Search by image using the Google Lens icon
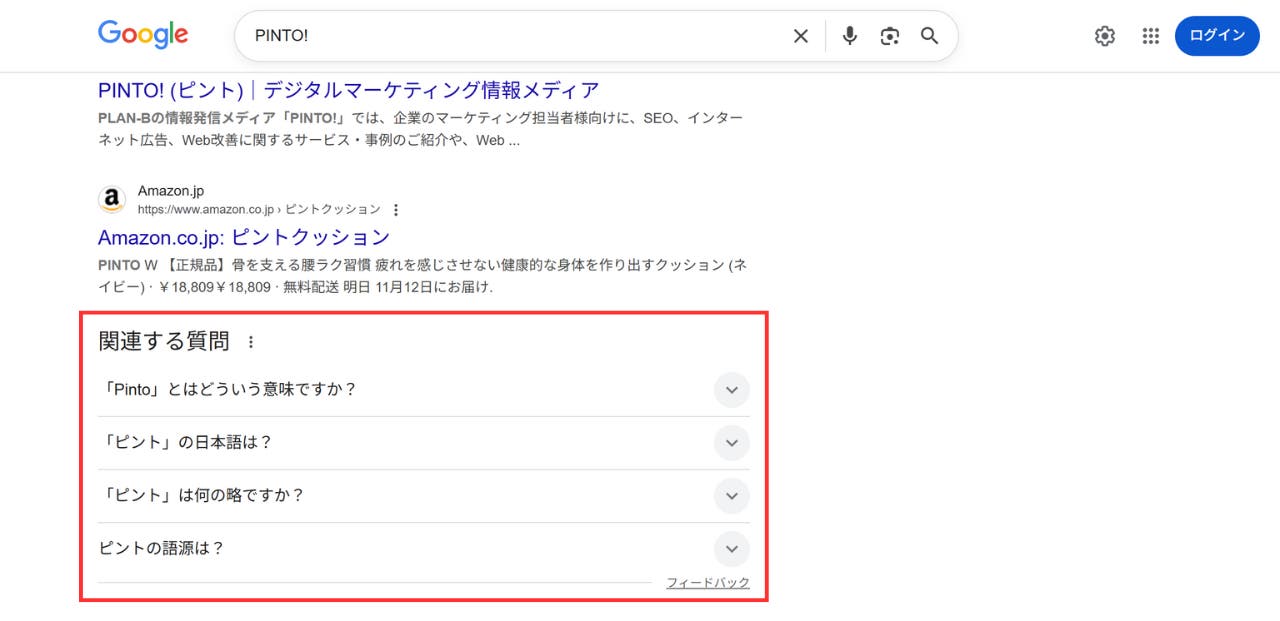 coord(889,35)
